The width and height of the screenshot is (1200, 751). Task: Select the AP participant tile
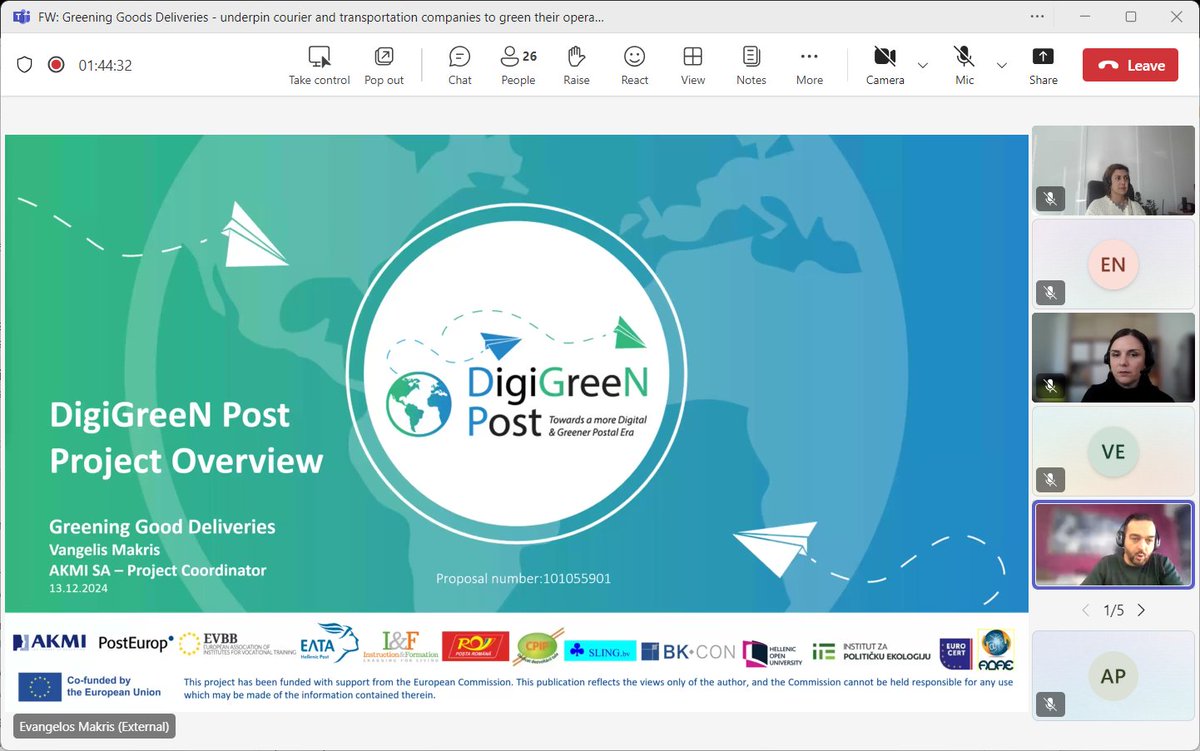pos(1113,676)
